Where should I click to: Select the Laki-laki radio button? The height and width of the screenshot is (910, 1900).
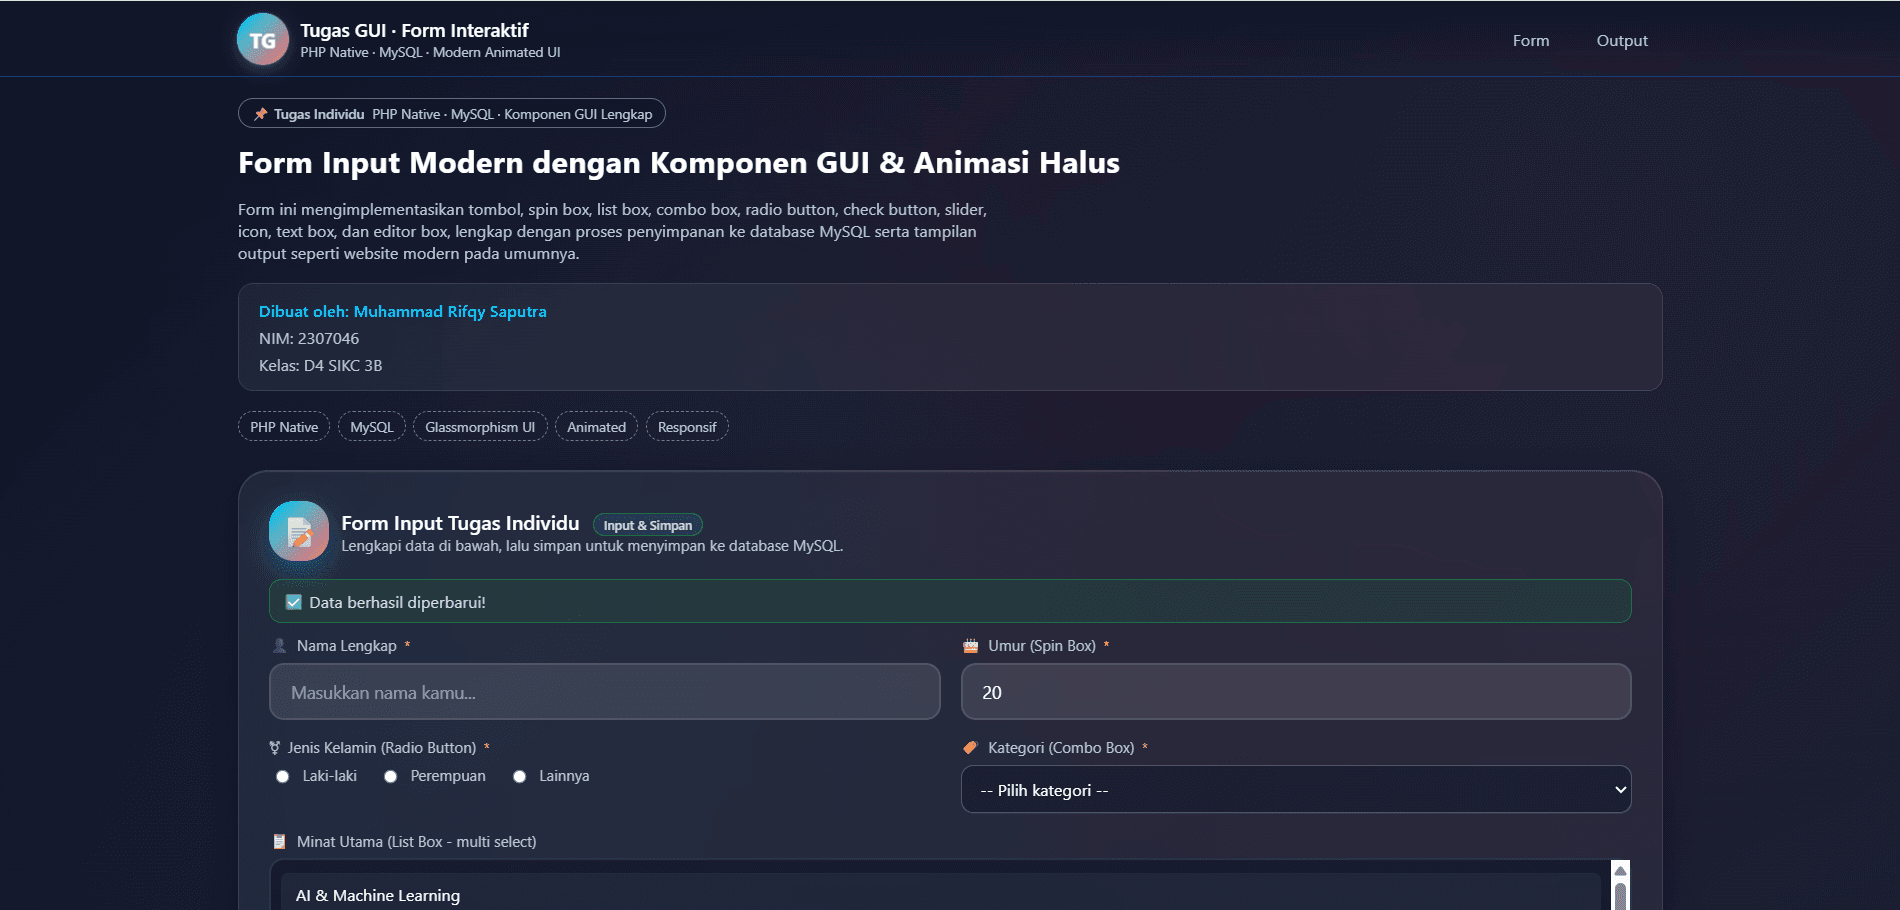click(x=283, y=775)
